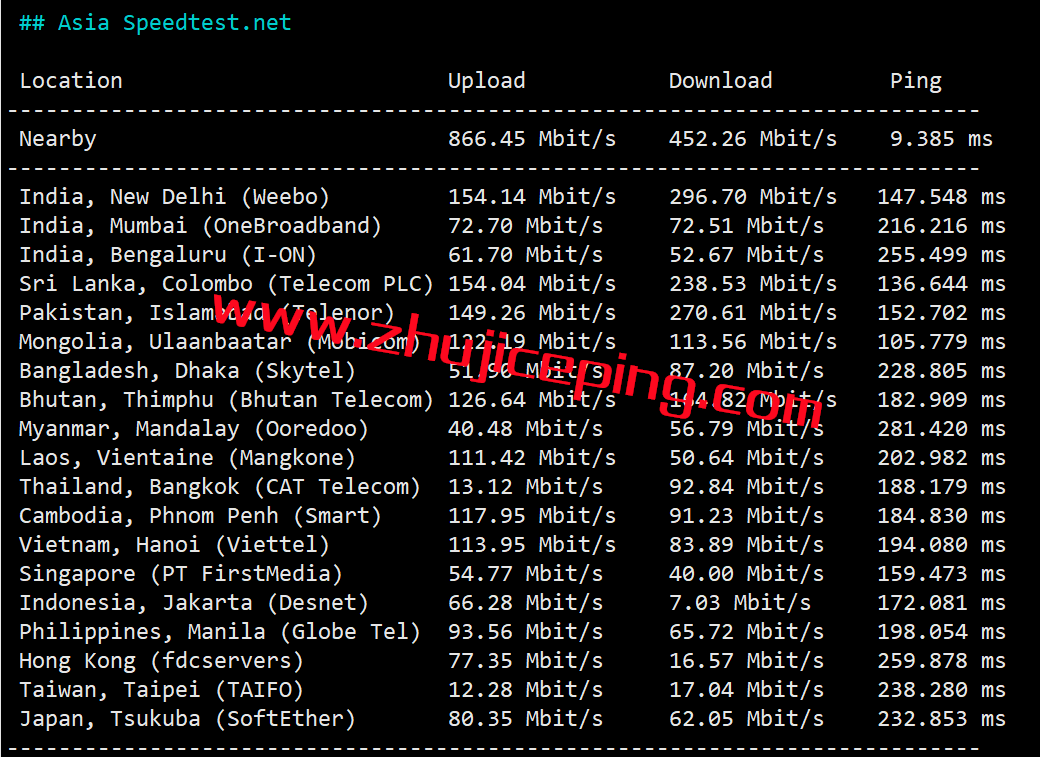Click Bangkok upload 13.12 Mbit/s
Screen dimensions: 1040x757
[x=525, y=488]
